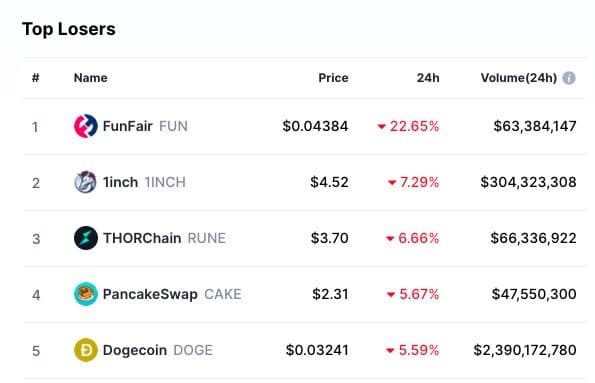595x383 pixels.
Task: Click the Dogecoin gold coin icon
Action: 85,350
